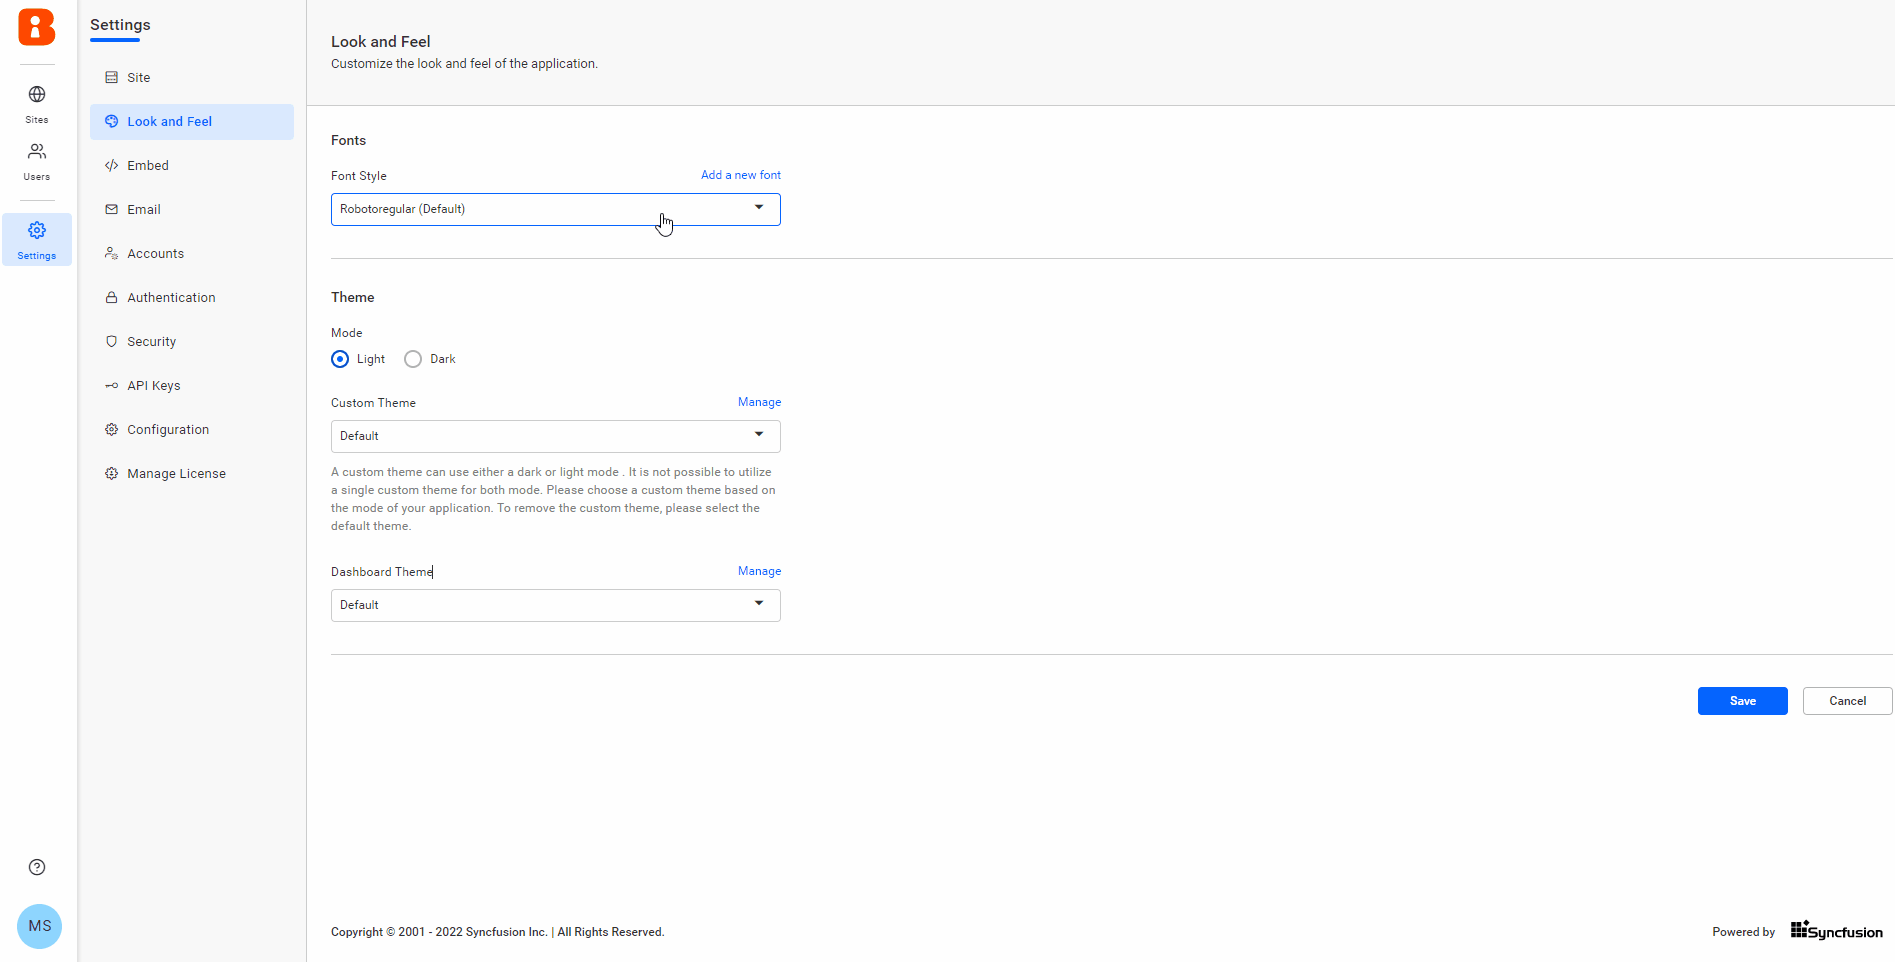
Task: Go to Manage License settings
Action: point(176,474)
